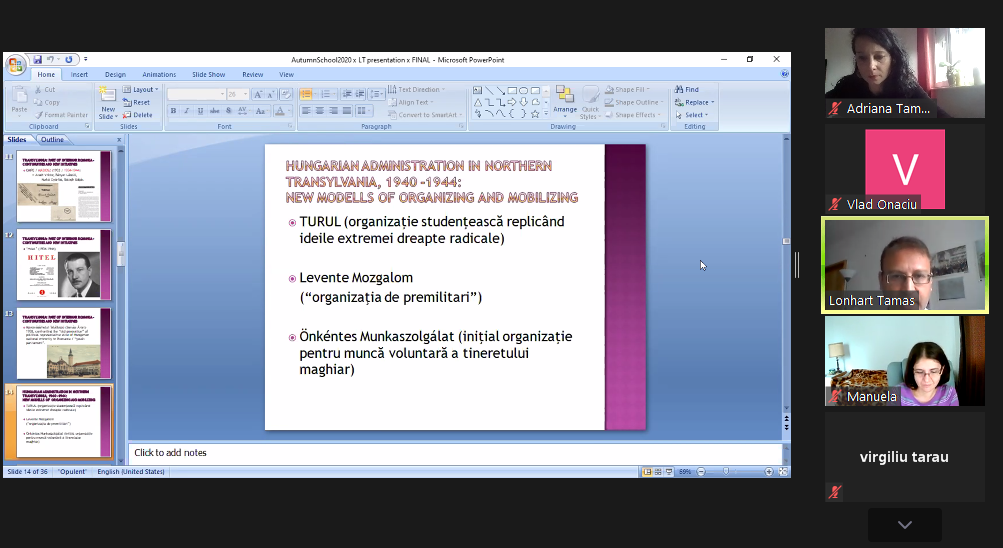Increase list indent level

click(360, 94)
